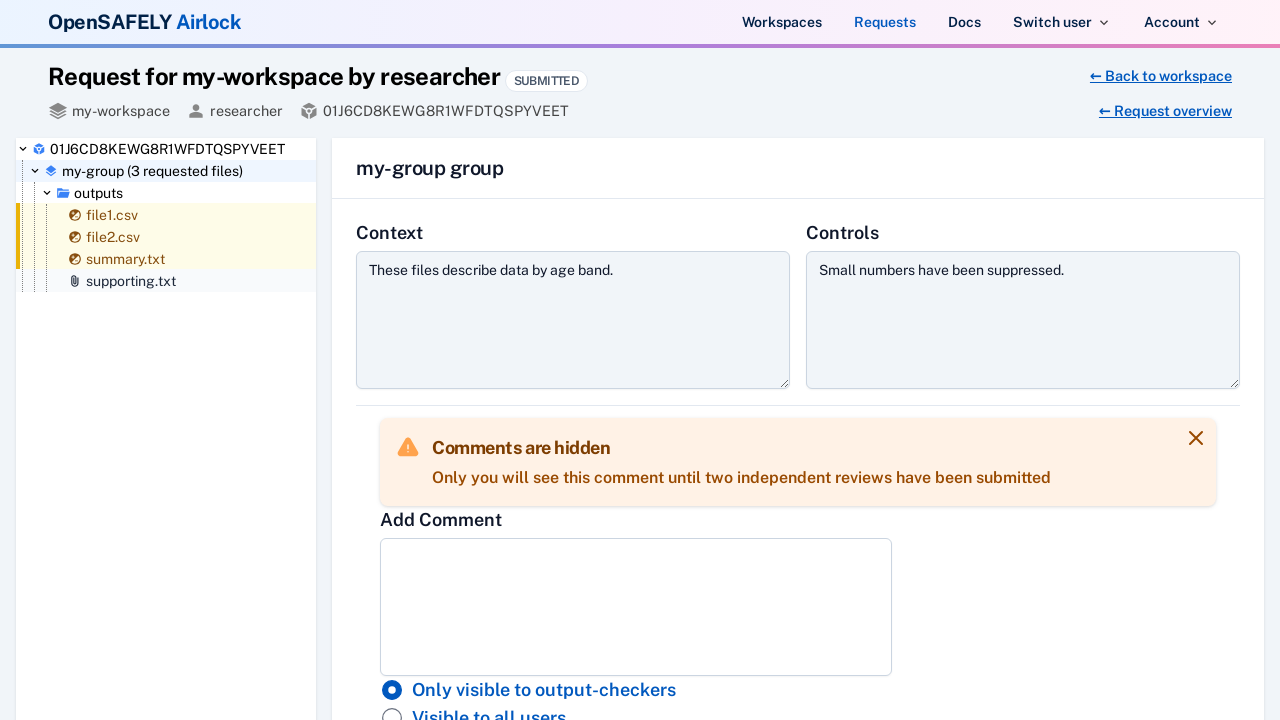Follow the Back to workspace link
Viewport: 1280px width, 720px height.
[1160, 76]
